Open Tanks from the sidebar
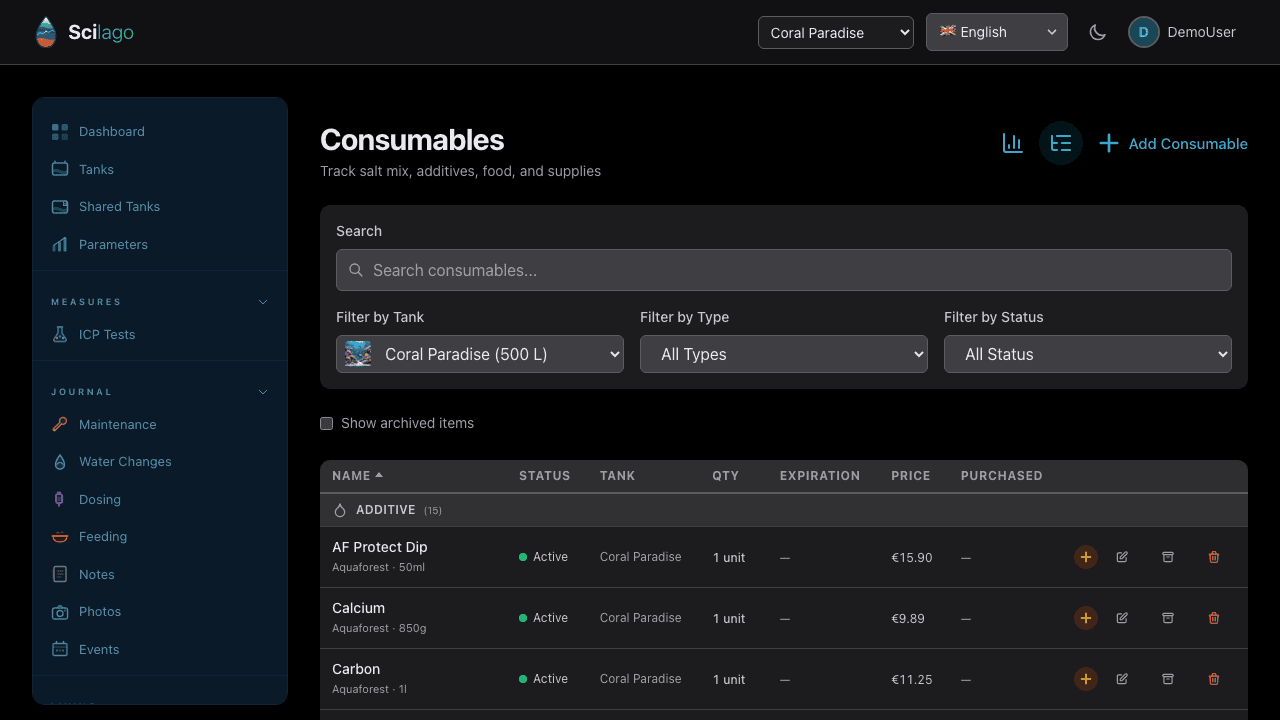The image size is (1280, 720). point(96,169)
